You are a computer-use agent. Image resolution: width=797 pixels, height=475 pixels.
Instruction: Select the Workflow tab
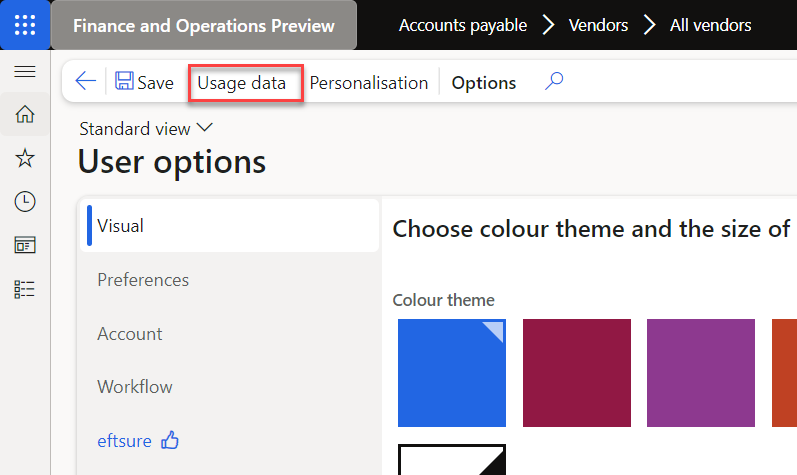pyautogui.click(x=135, y=387)
